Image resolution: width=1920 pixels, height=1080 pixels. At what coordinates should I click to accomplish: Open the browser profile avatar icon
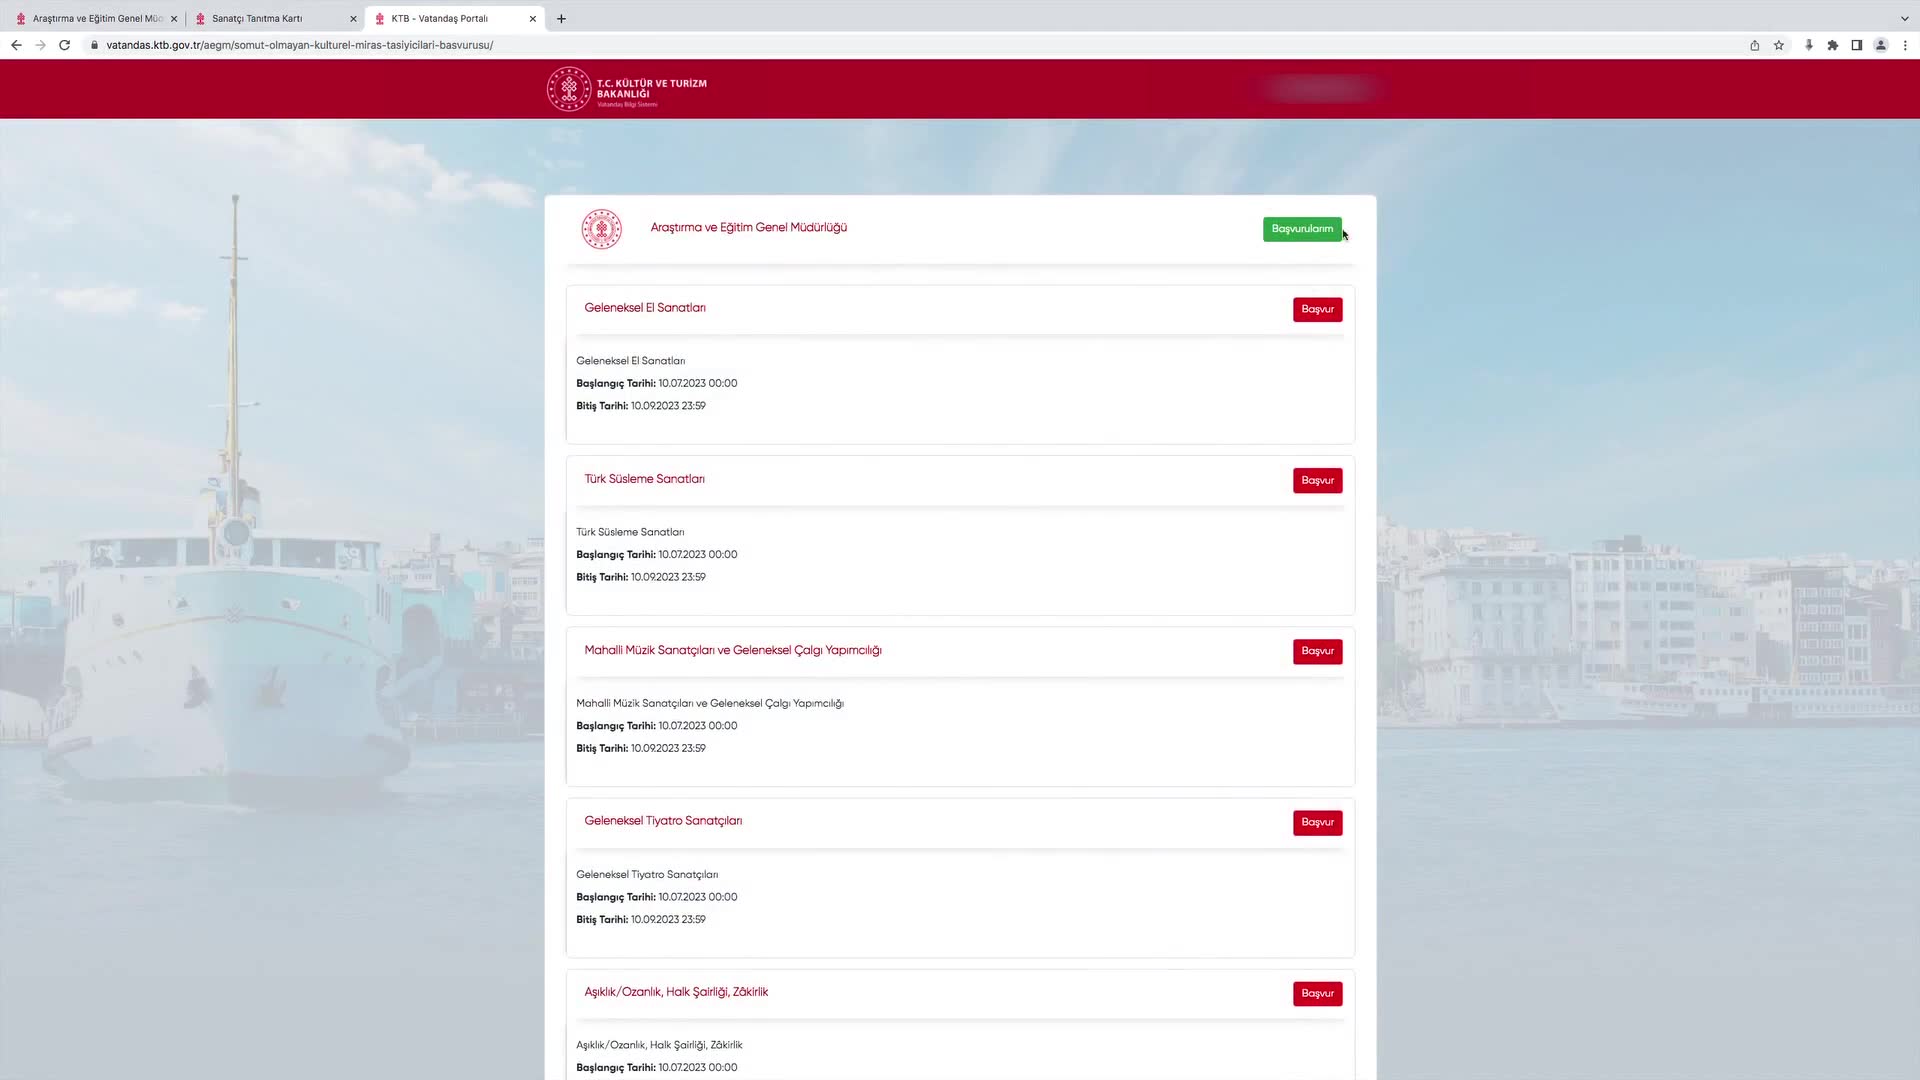pyautogui.click(x=1880, y=45)
